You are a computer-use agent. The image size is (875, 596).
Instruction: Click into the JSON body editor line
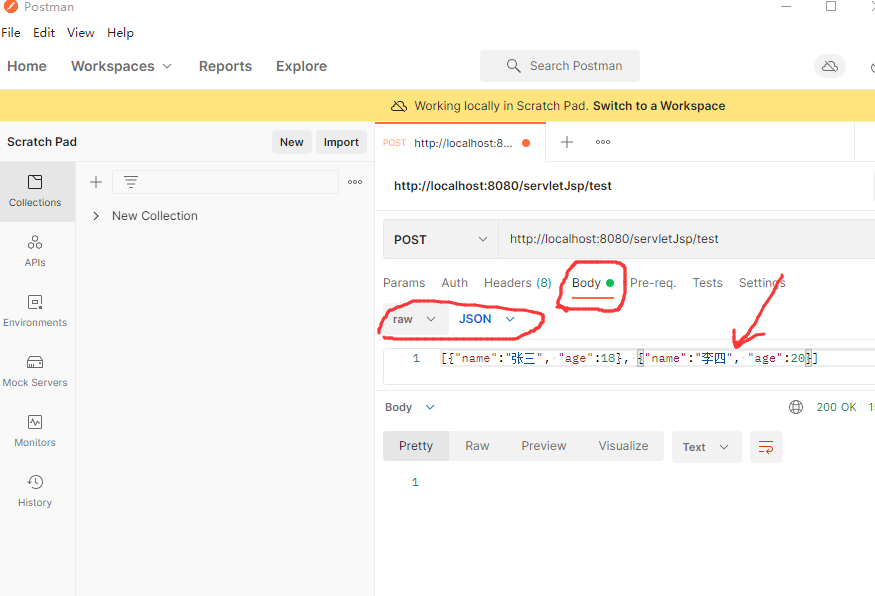[629, 358]
